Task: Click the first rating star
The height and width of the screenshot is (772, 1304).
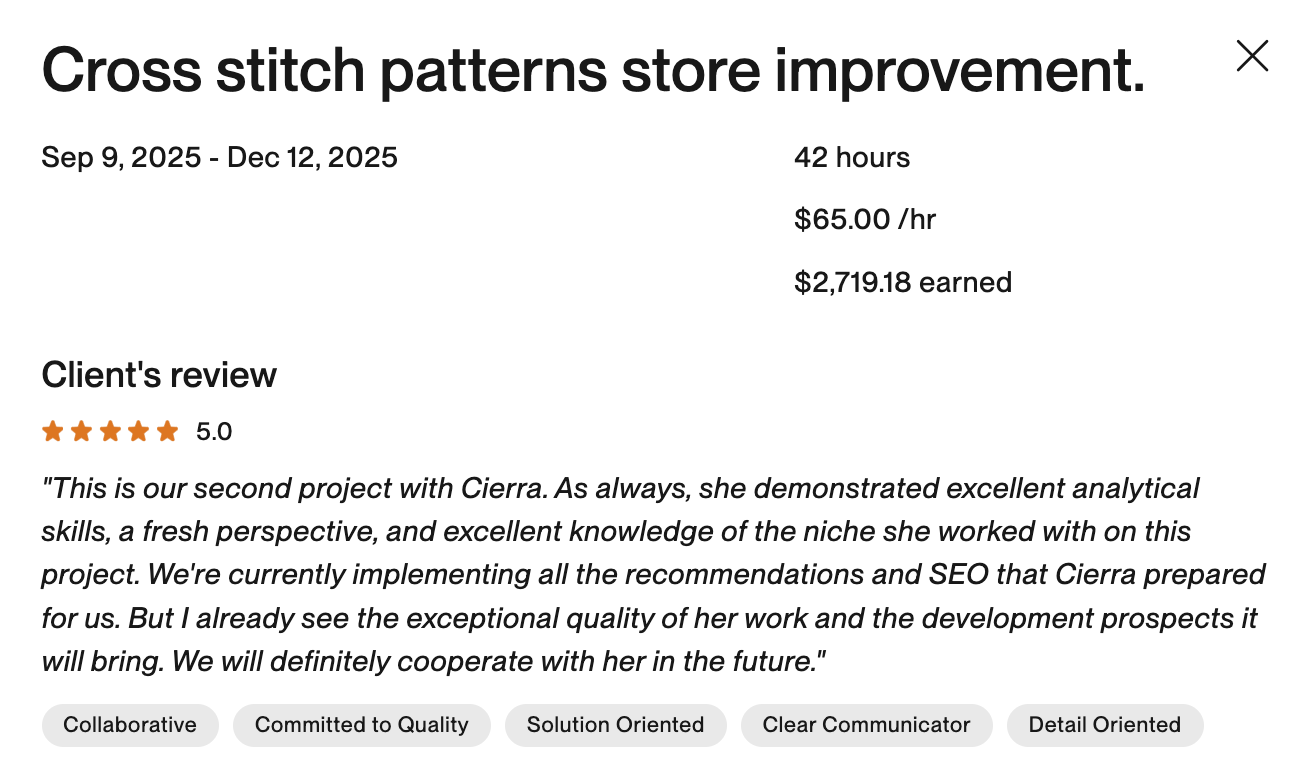Action: pyautogui.click(x=53, y=432)
